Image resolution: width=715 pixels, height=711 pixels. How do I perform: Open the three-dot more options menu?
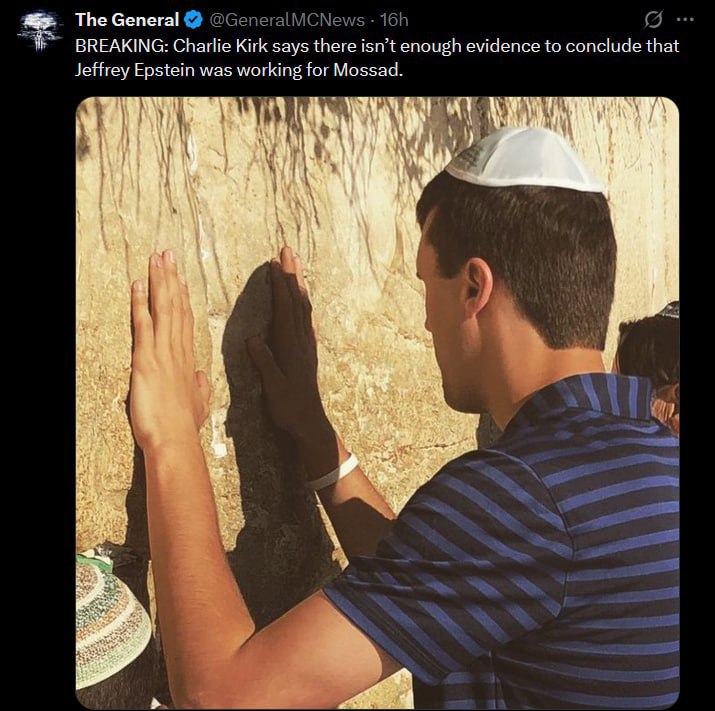[x=685, y=20]
